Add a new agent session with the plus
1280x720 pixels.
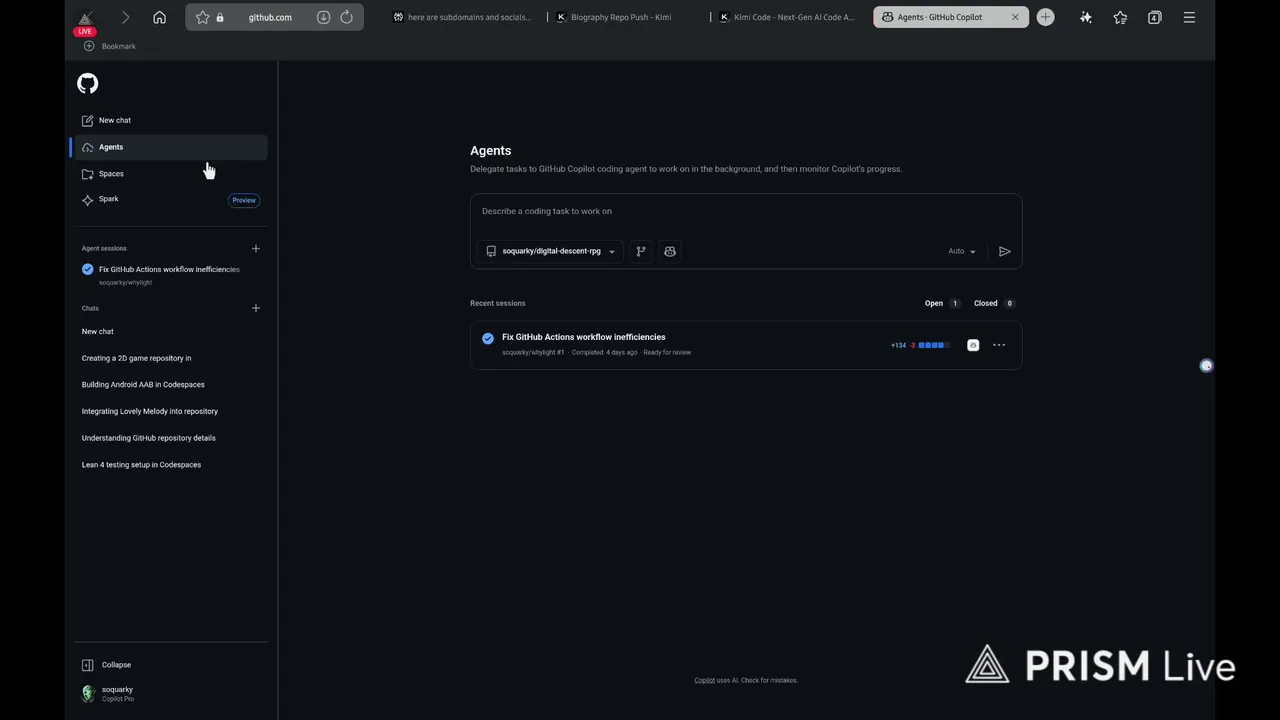256,249
